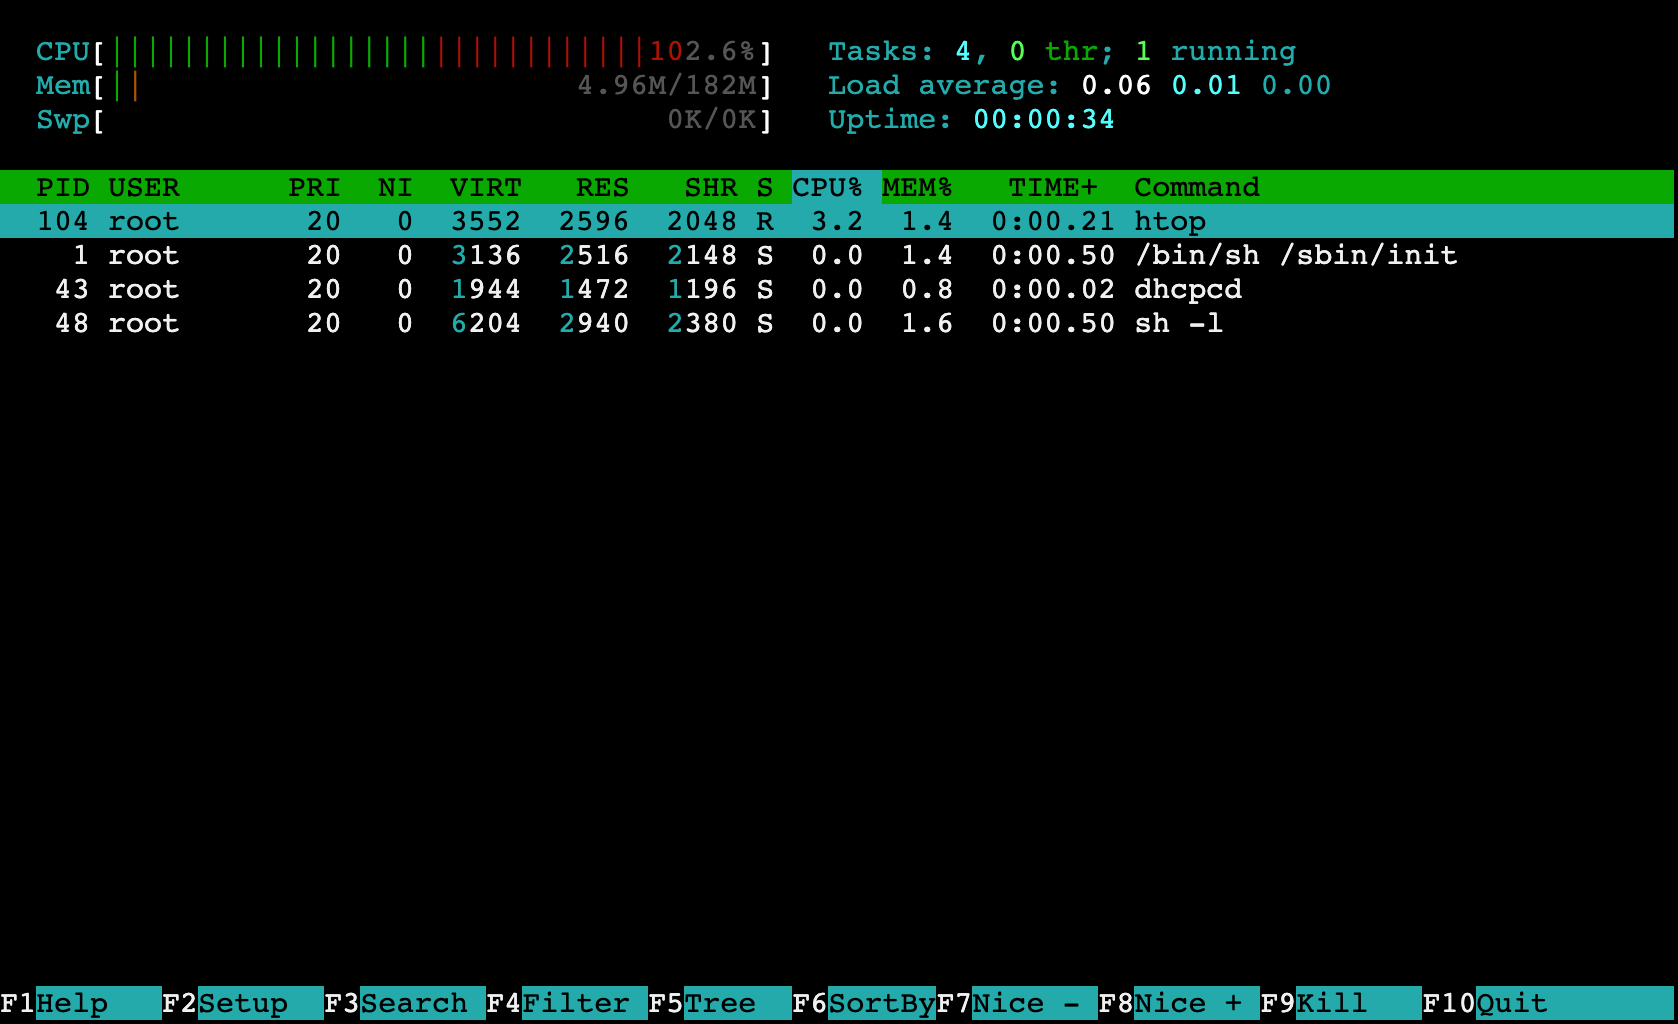Increase priority using F8Nice +
The image size is (1678, 1024).
click(1175, 1002)
